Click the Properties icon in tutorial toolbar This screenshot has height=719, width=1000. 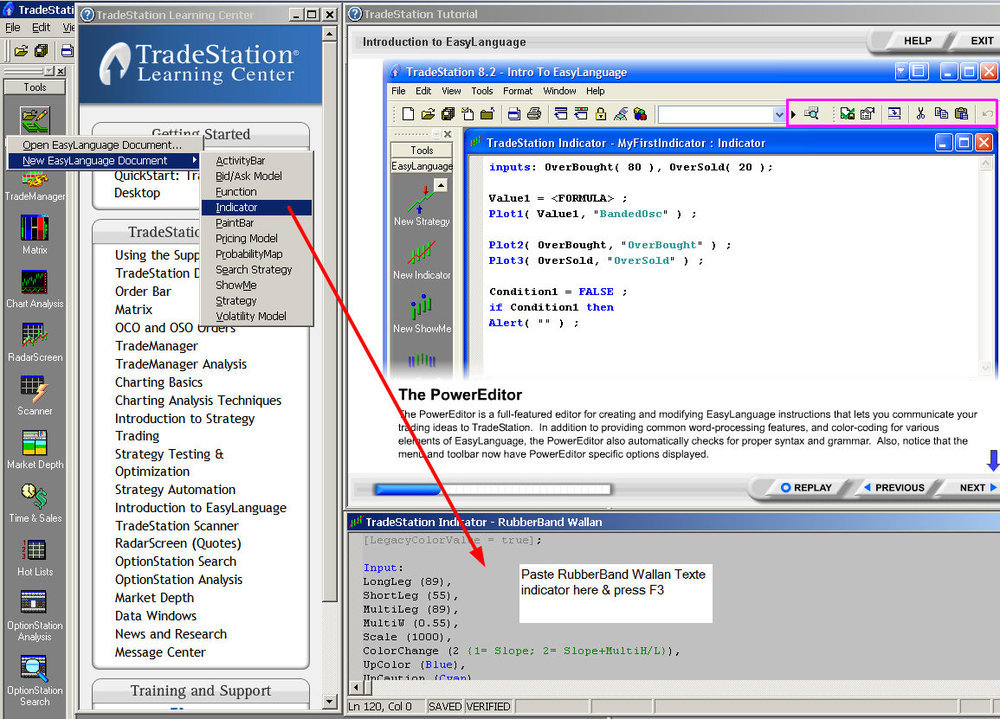pyautogui.click(x=867, y=114)
